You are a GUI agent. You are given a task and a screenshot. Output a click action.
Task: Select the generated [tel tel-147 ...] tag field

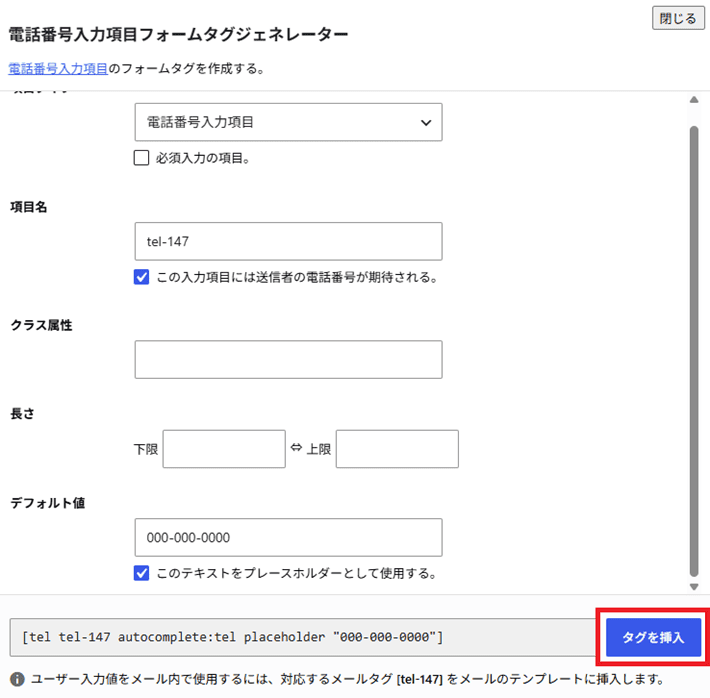303,637
